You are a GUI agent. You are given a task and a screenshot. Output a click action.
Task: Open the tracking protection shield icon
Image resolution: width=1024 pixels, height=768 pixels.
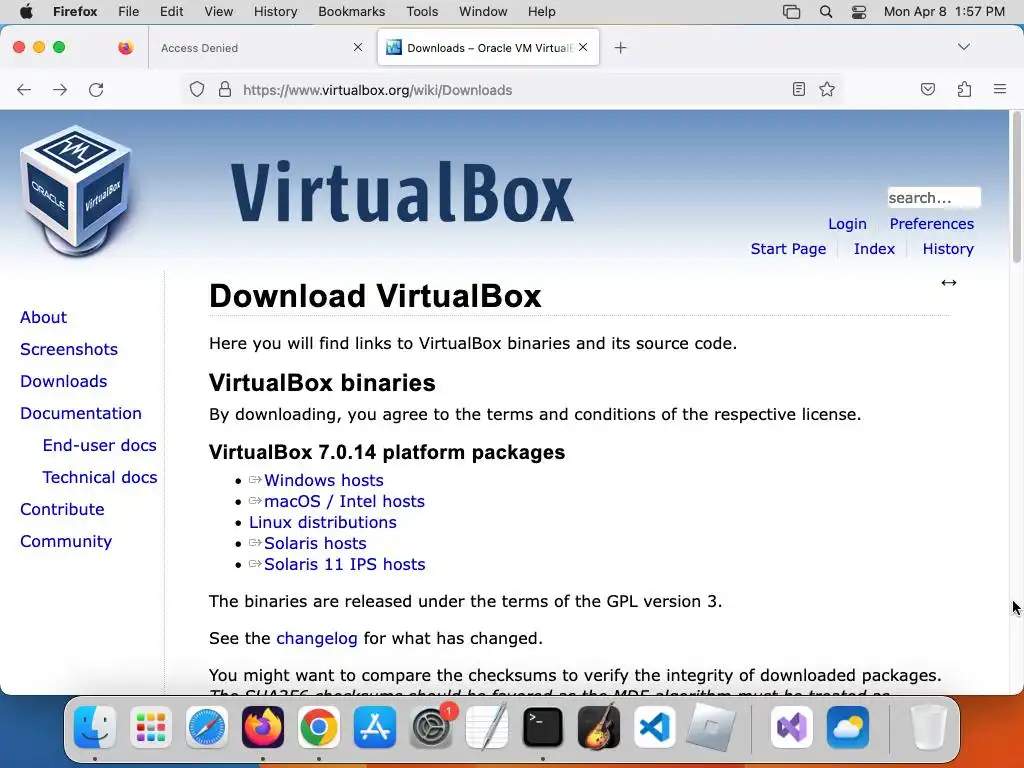coord(197,89)
